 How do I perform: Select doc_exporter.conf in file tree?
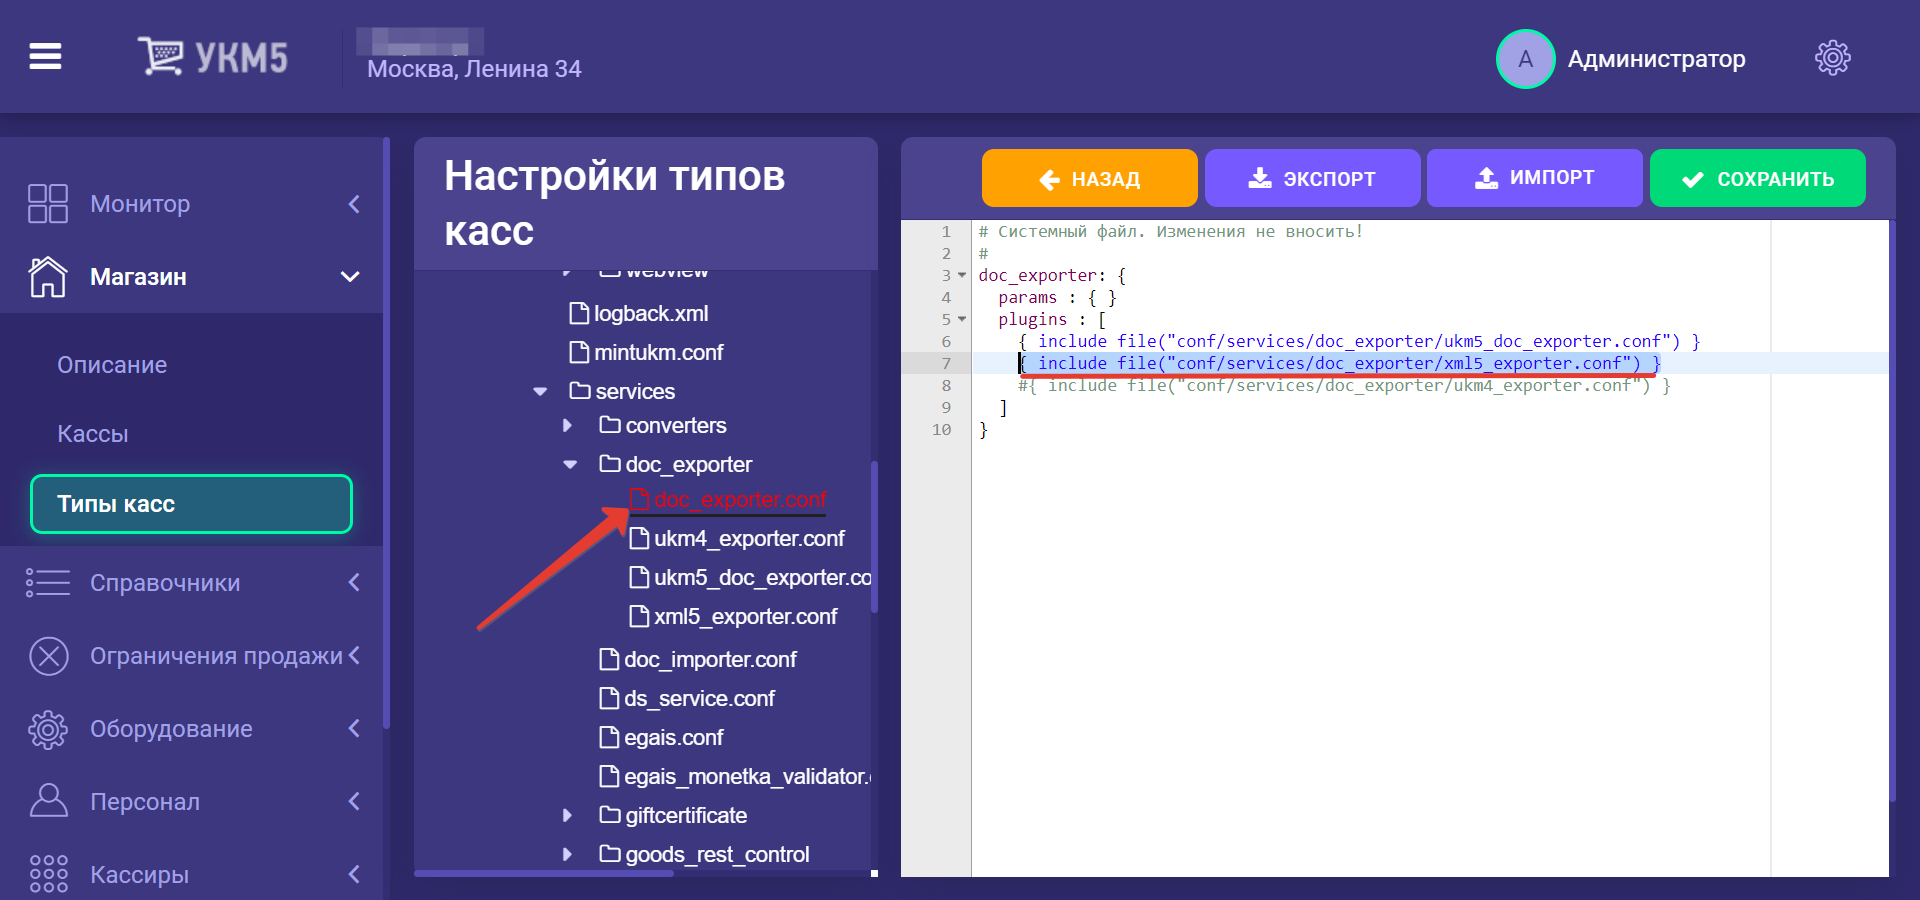740,500
